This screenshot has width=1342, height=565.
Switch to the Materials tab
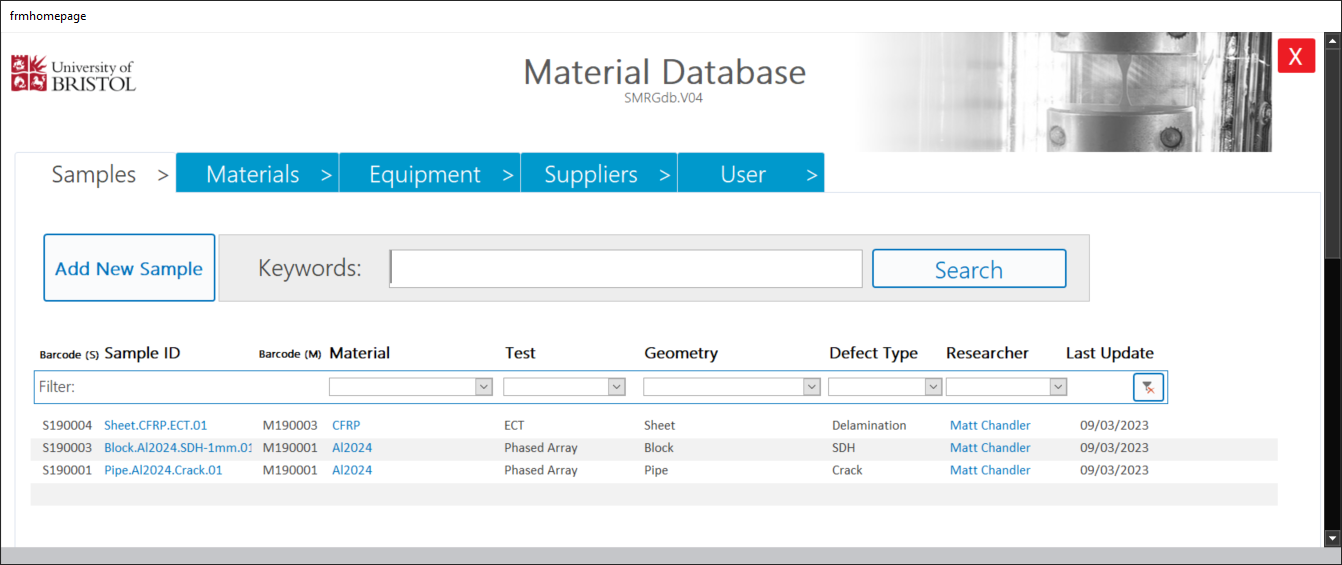coord(258,174)
